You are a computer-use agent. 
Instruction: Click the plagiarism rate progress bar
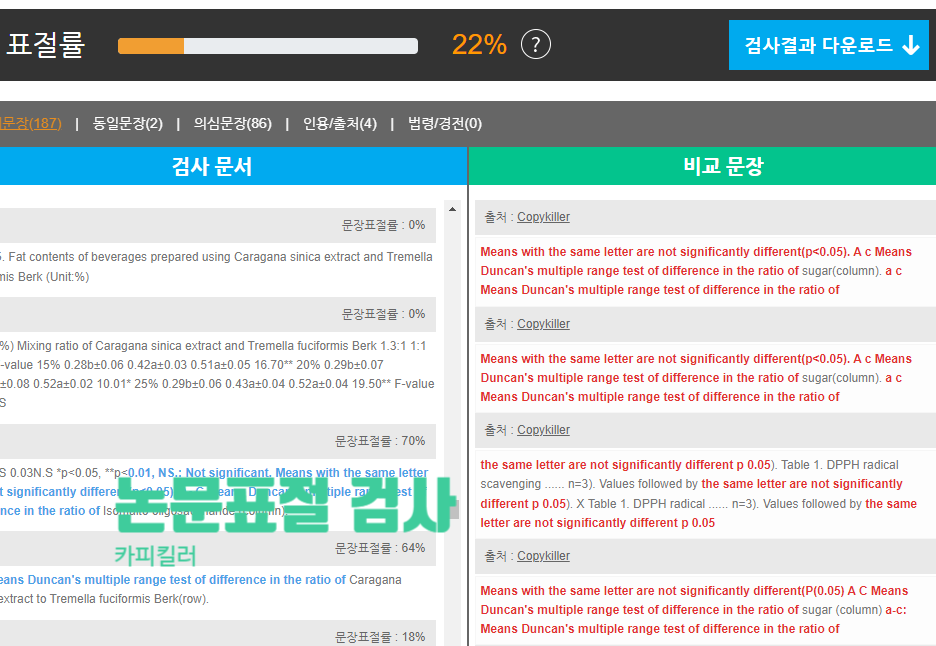tap(267, 46)
